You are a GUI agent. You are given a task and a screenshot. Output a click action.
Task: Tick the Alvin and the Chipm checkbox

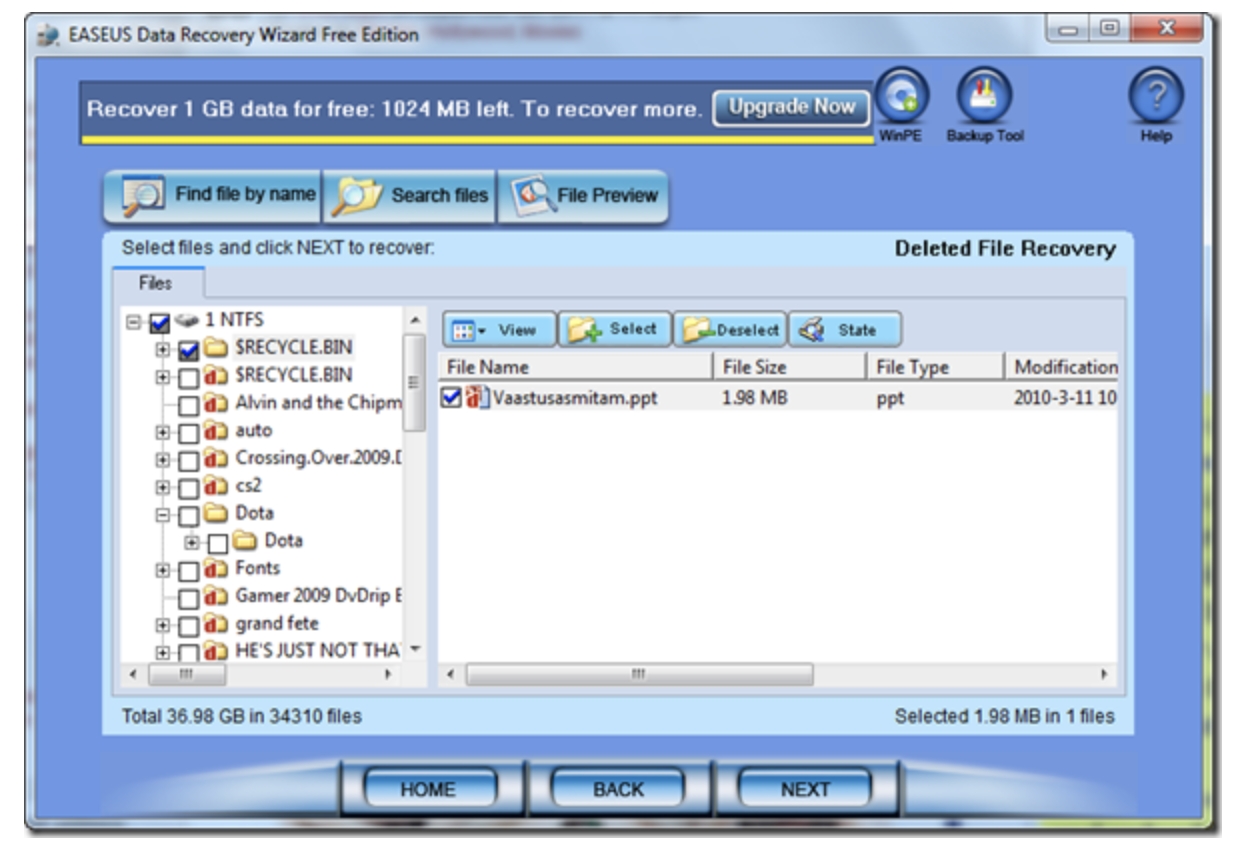pos(188,406)
